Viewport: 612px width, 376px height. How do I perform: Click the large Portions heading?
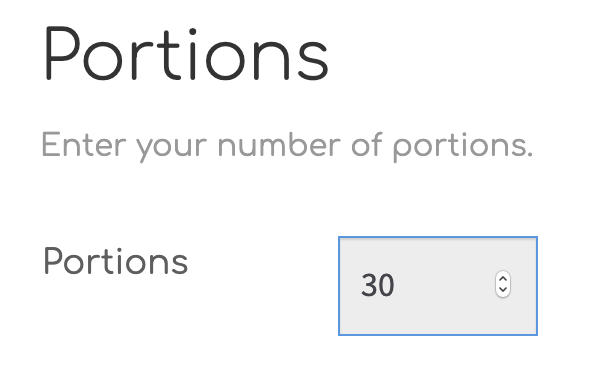[186, 53]
